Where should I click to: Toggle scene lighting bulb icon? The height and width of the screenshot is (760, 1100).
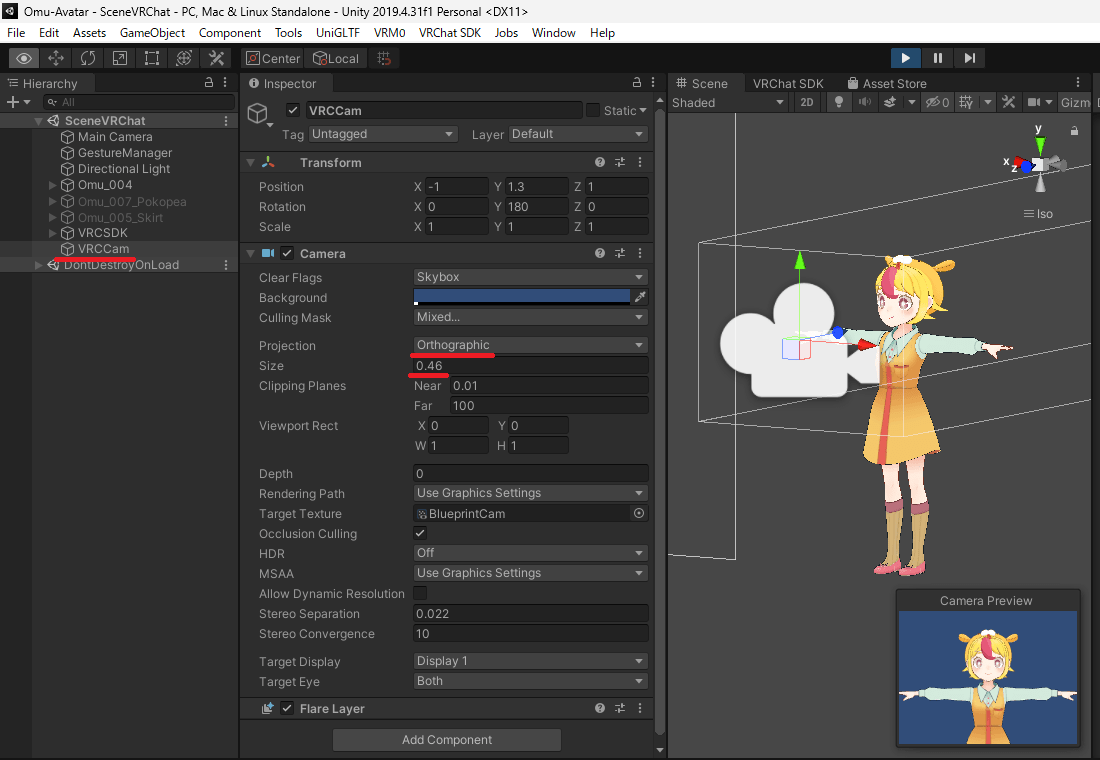click(x=839, y=102)
